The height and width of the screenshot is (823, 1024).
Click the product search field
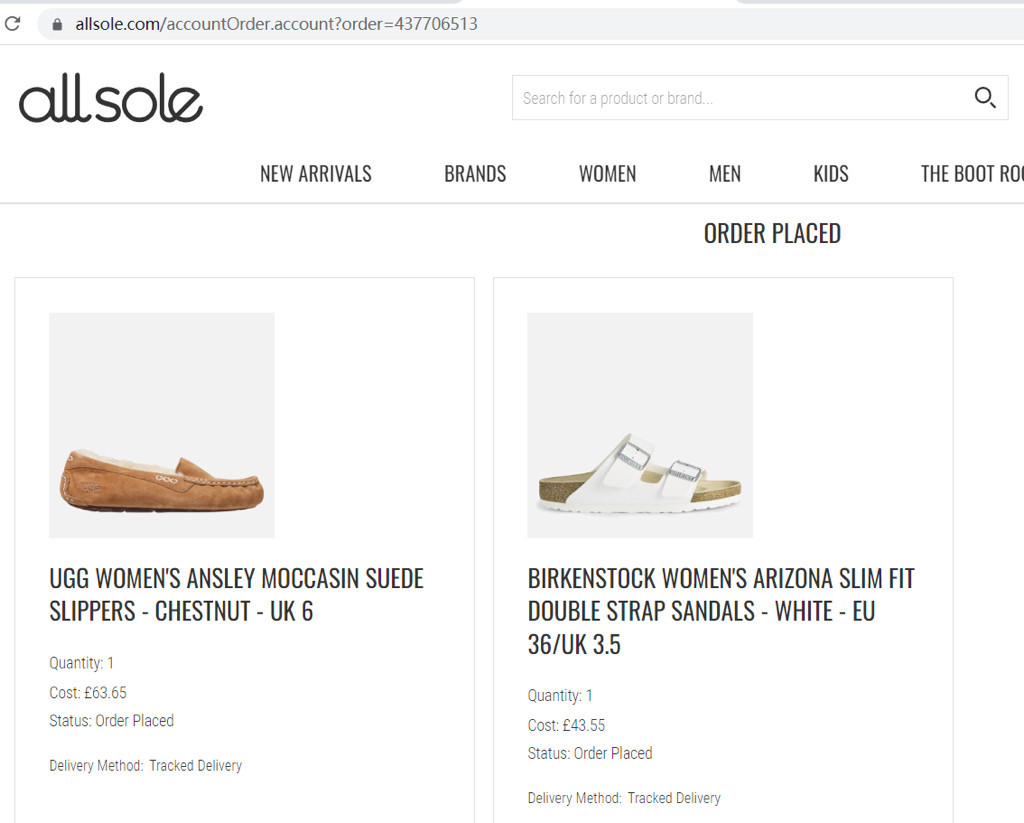(x=760, y=98)
